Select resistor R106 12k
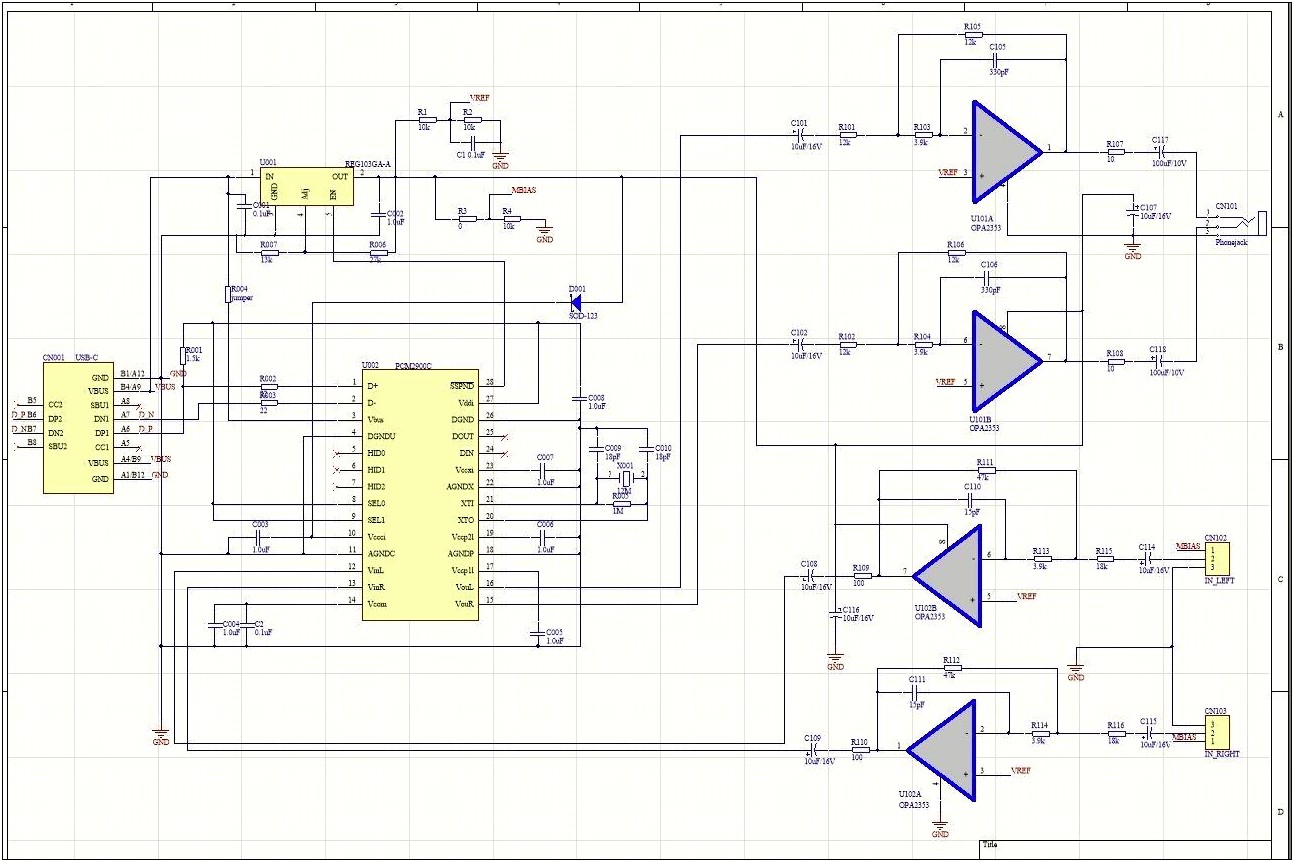This screenshot has height=862, width=1294. click(957, 253)
